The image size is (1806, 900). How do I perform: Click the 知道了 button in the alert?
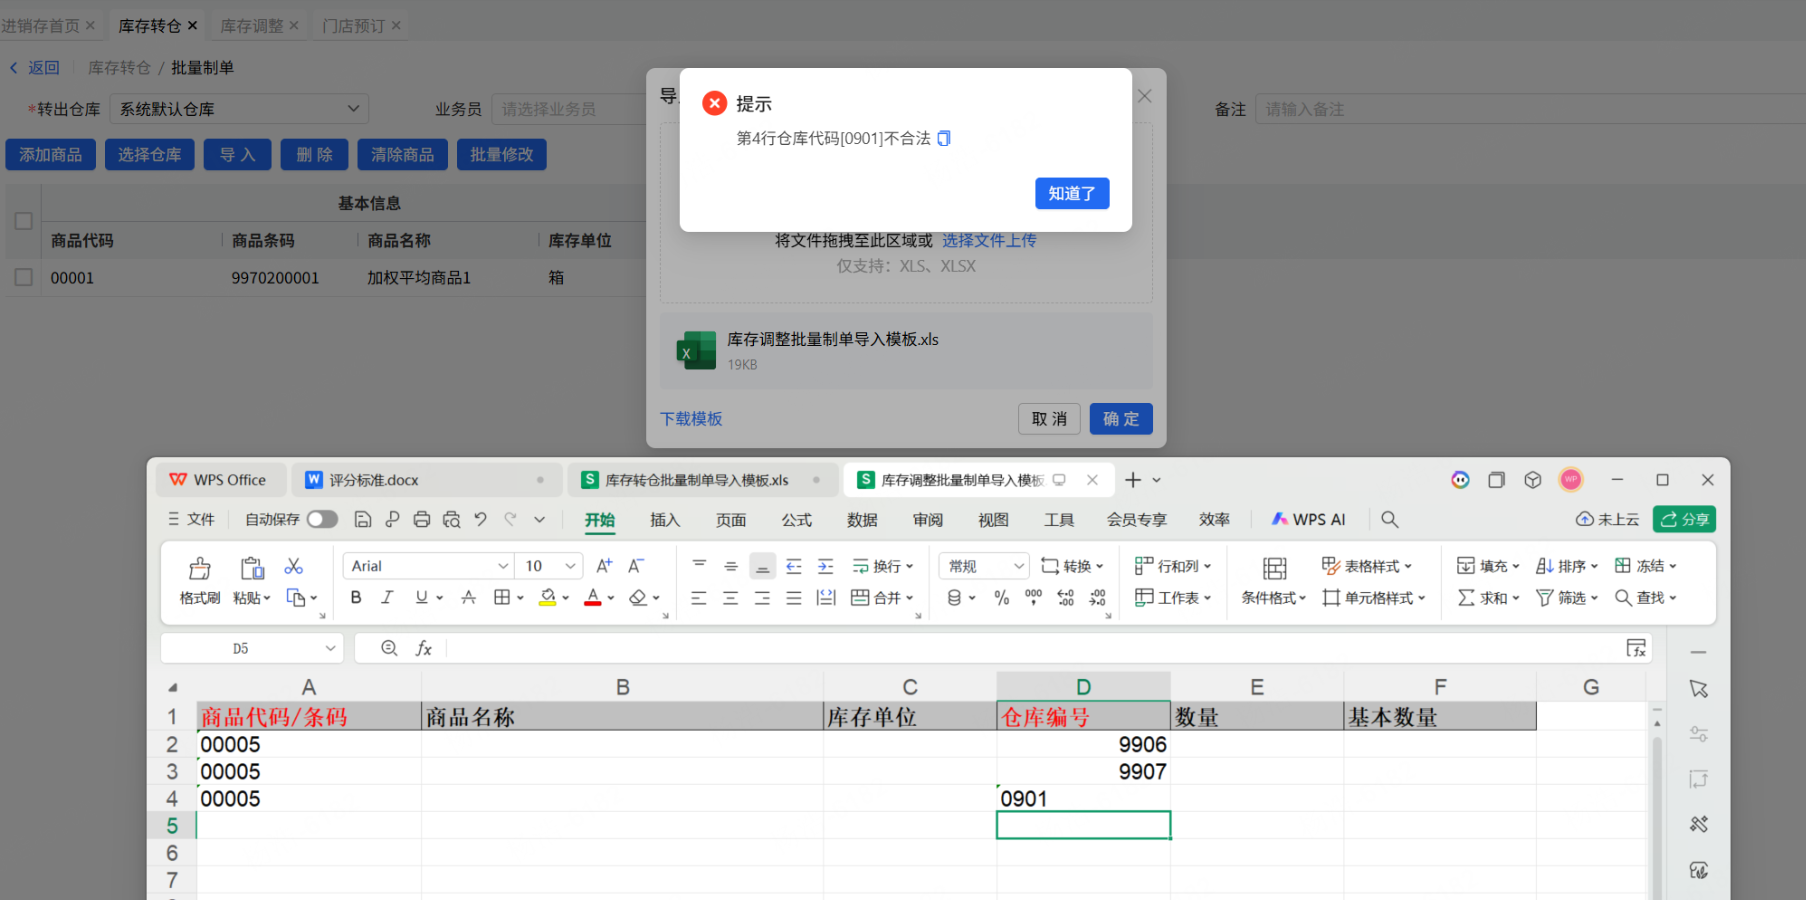coord(1072,193)
